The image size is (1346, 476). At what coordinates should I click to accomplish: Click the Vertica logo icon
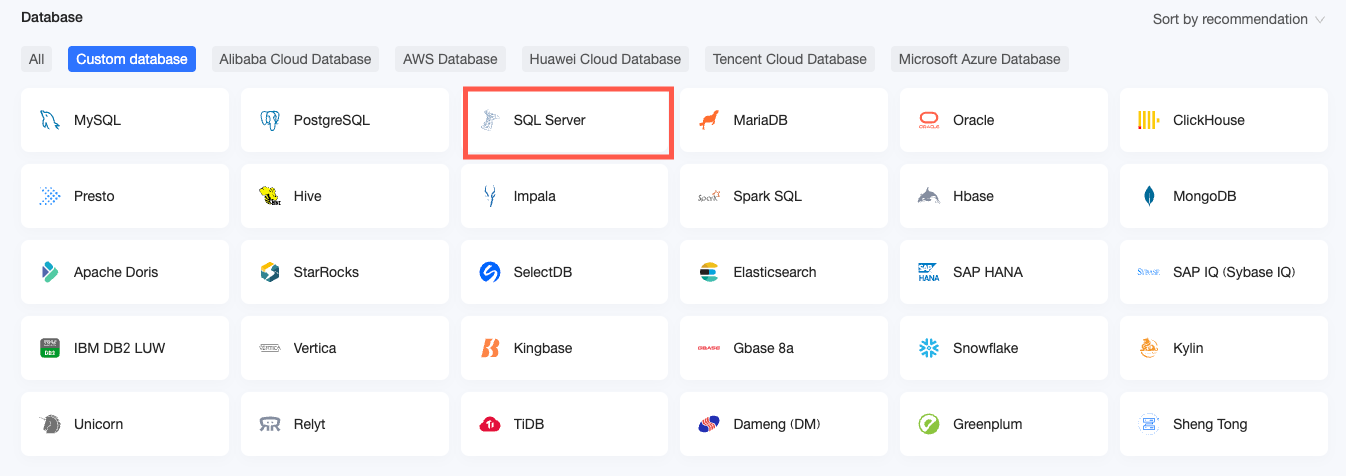coord(269,348)
